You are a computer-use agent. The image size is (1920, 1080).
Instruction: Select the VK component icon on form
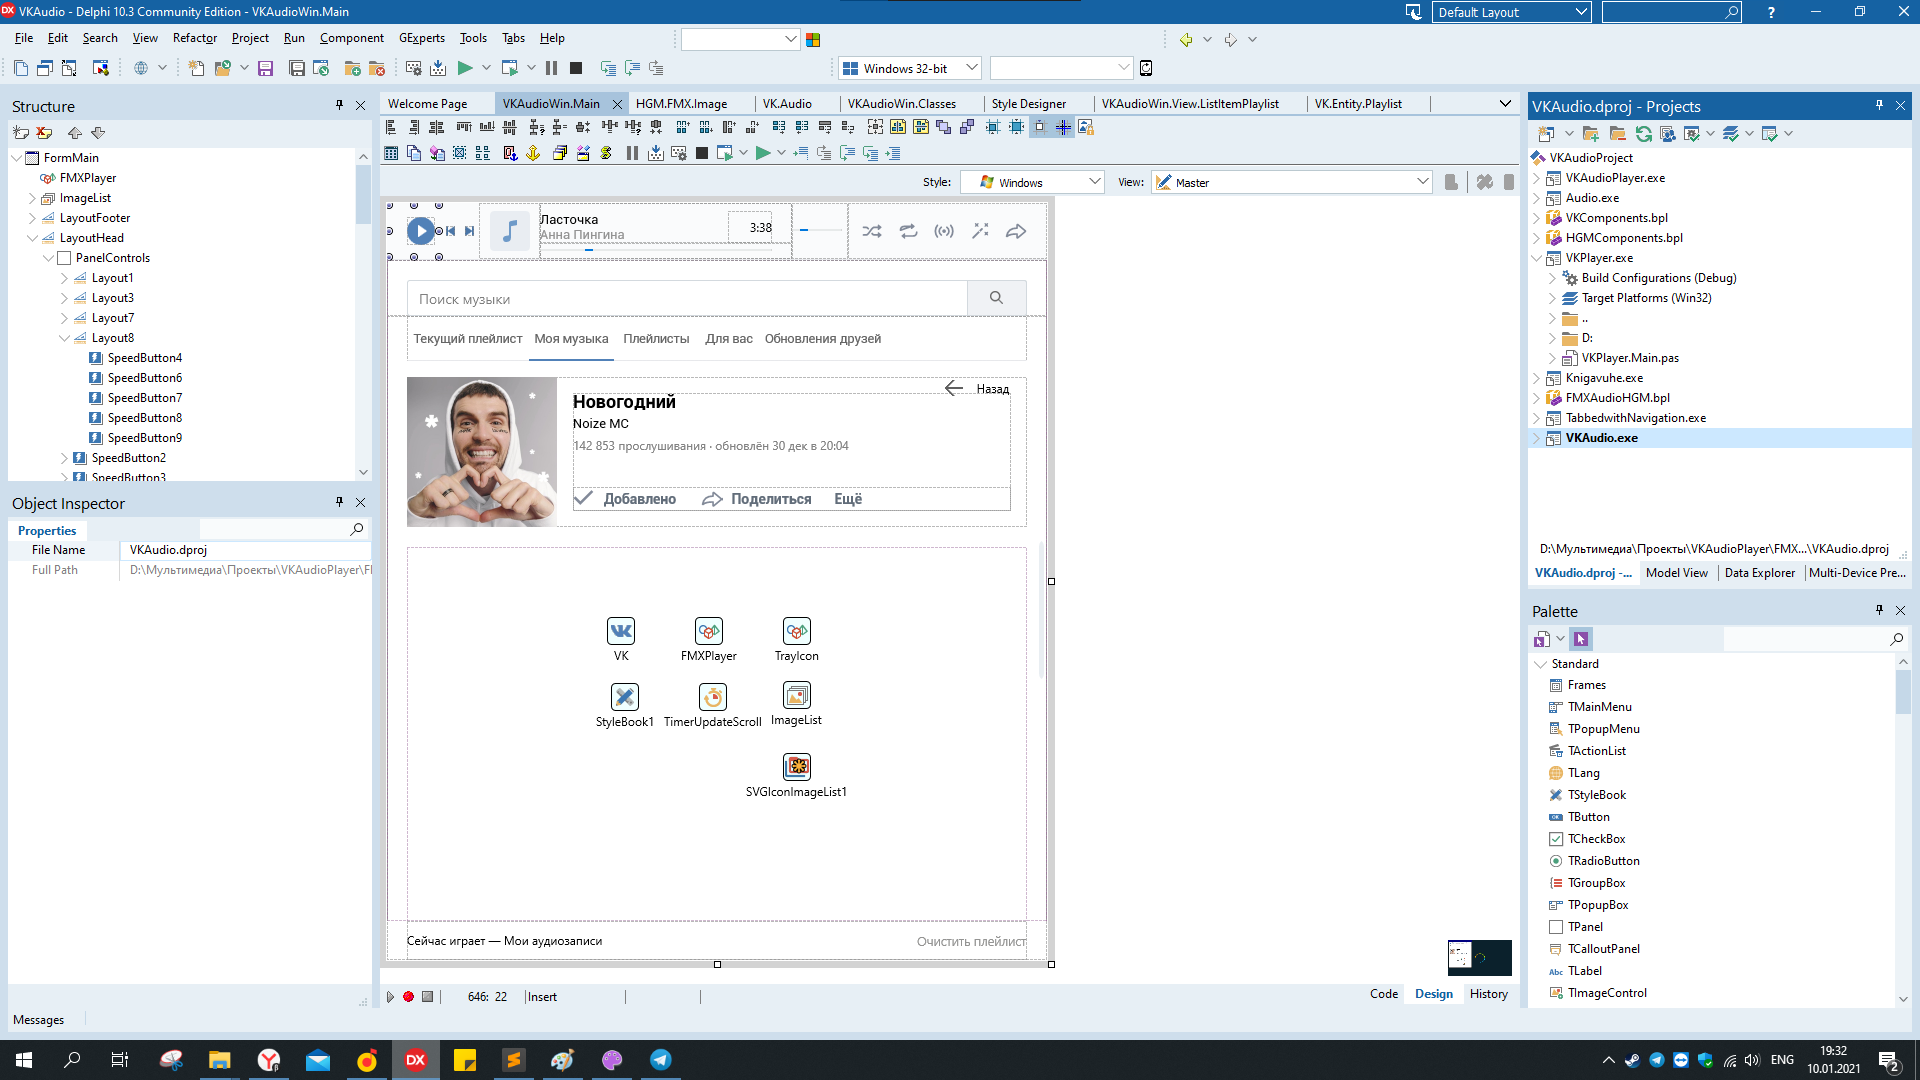pyautogui.click(x=621, y=631)
